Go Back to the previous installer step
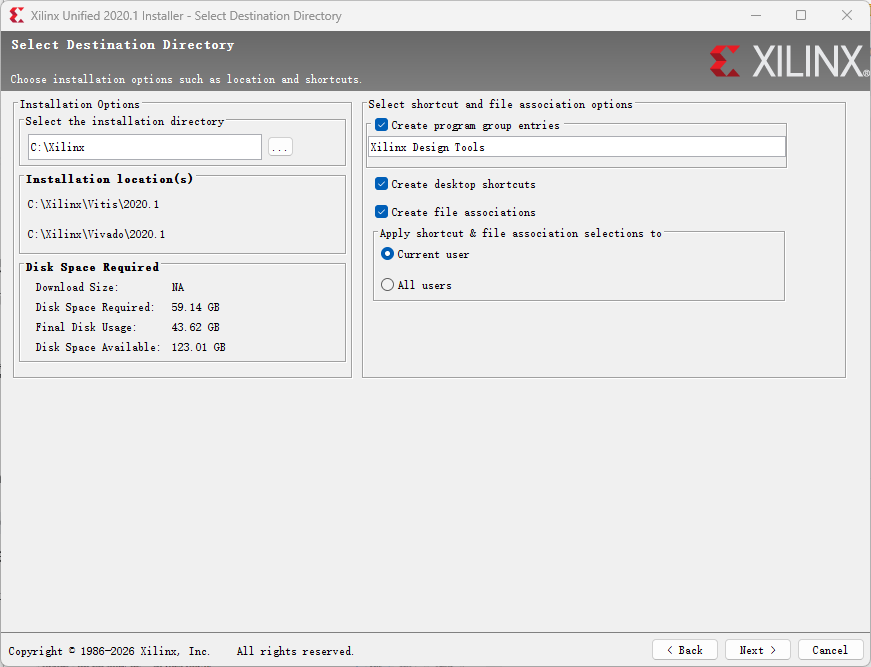 (x=685, y=650)
